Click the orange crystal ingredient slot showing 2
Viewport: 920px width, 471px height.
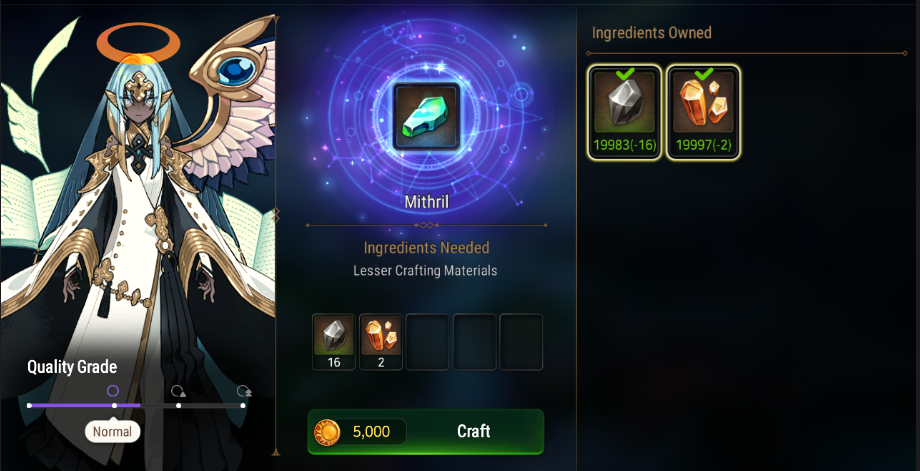click(381, 342)
